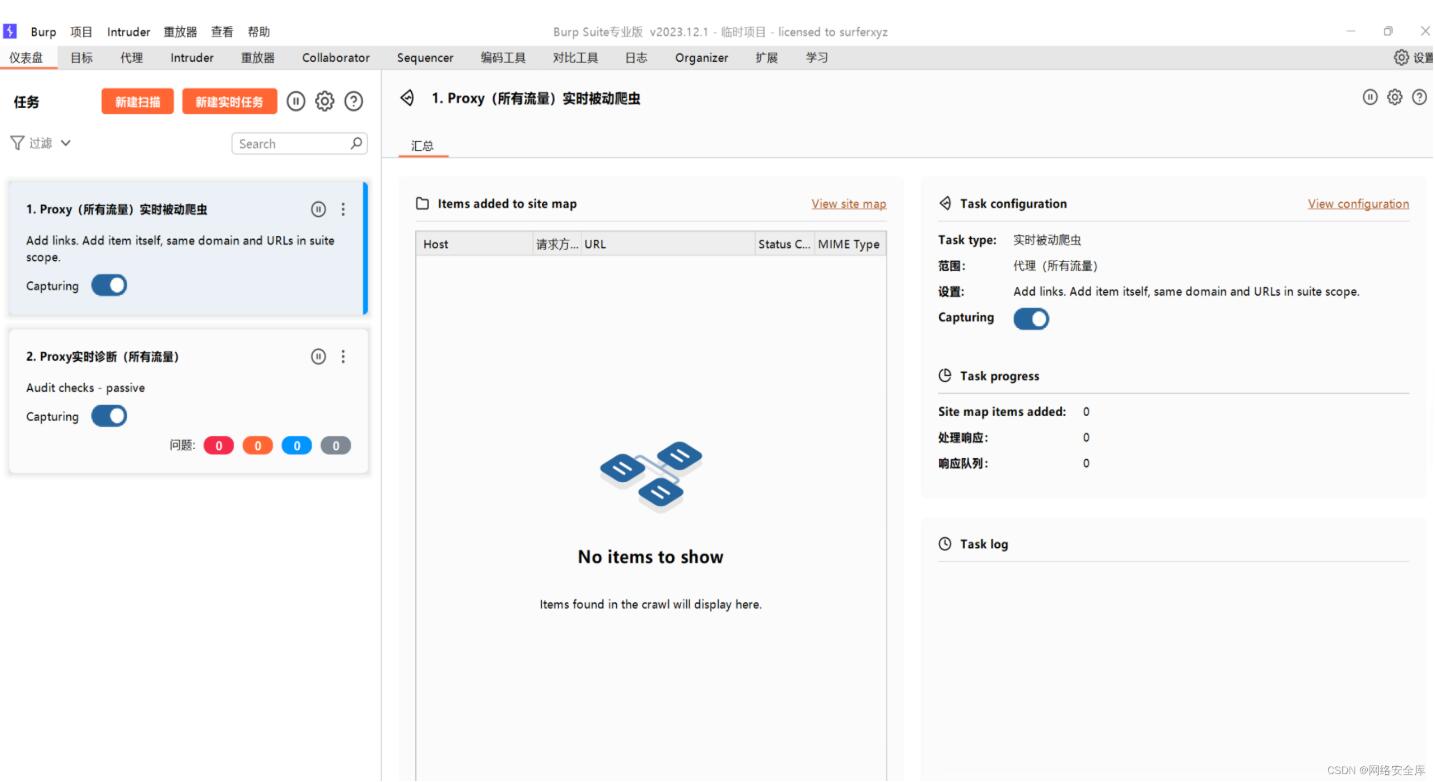Click the 新建扫描 button

(137, 101)
